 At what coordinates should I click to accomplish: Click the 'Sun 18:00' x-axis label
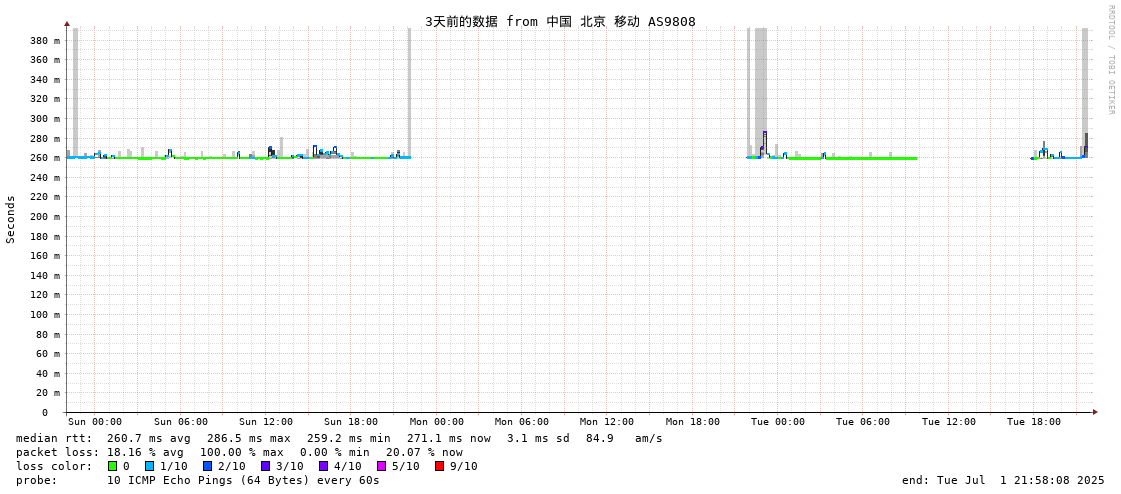(x=351, y=422)
